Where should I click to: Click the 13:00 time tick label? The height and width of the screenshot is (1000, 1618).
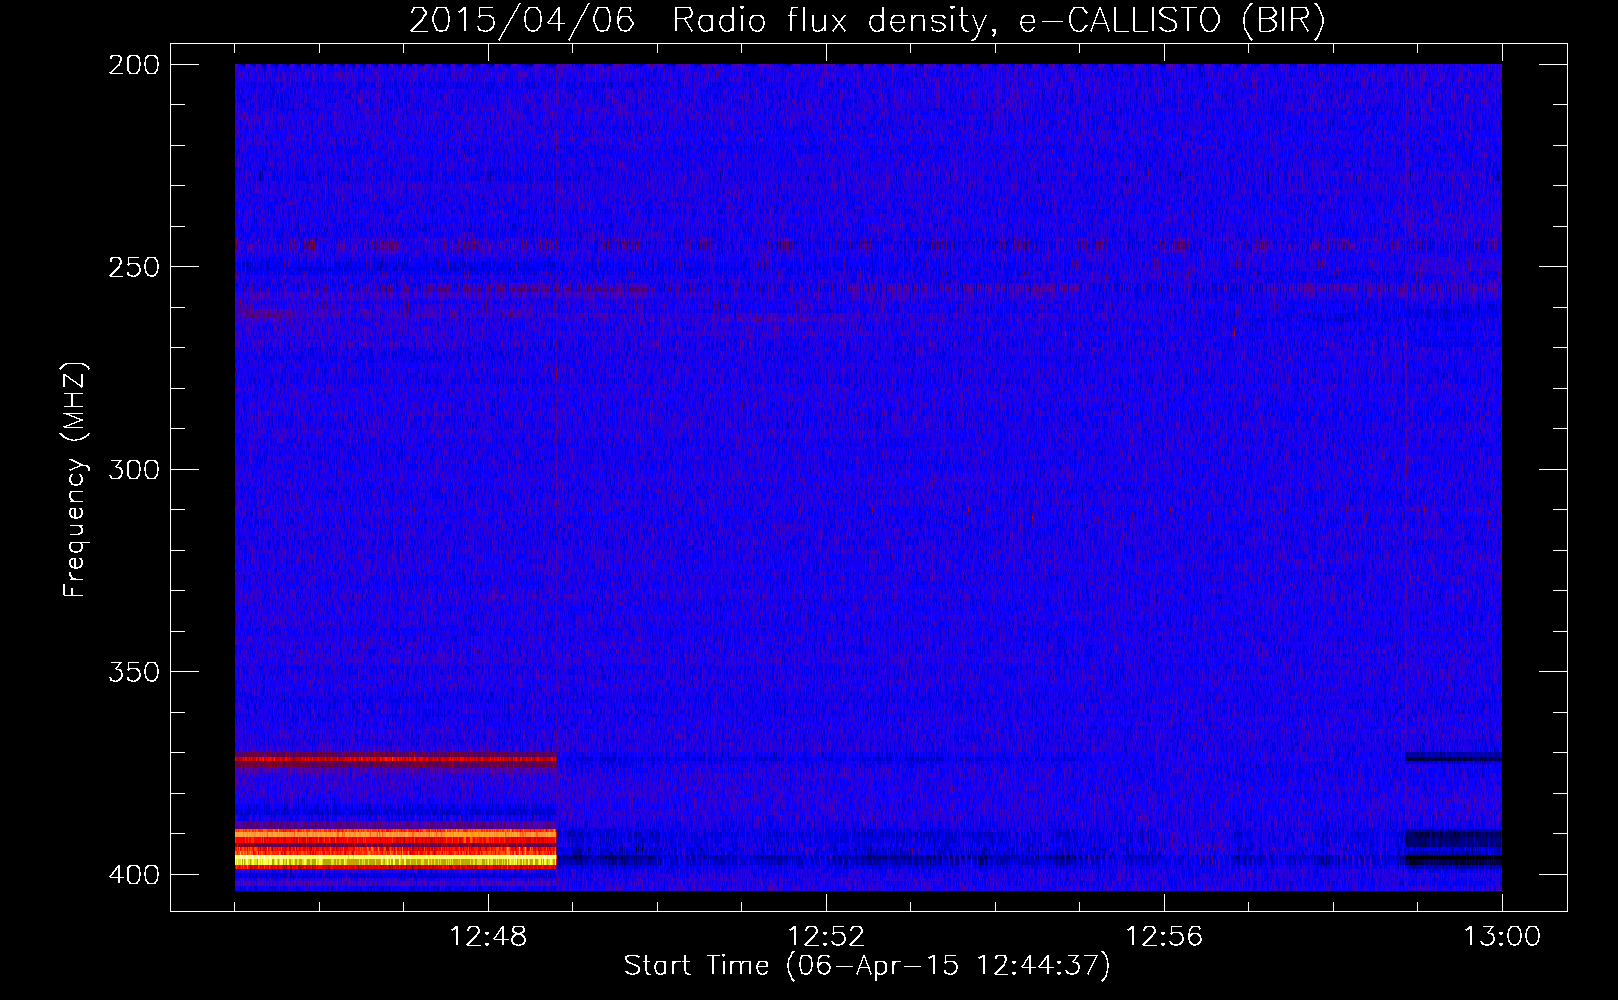click(1502, 937)
